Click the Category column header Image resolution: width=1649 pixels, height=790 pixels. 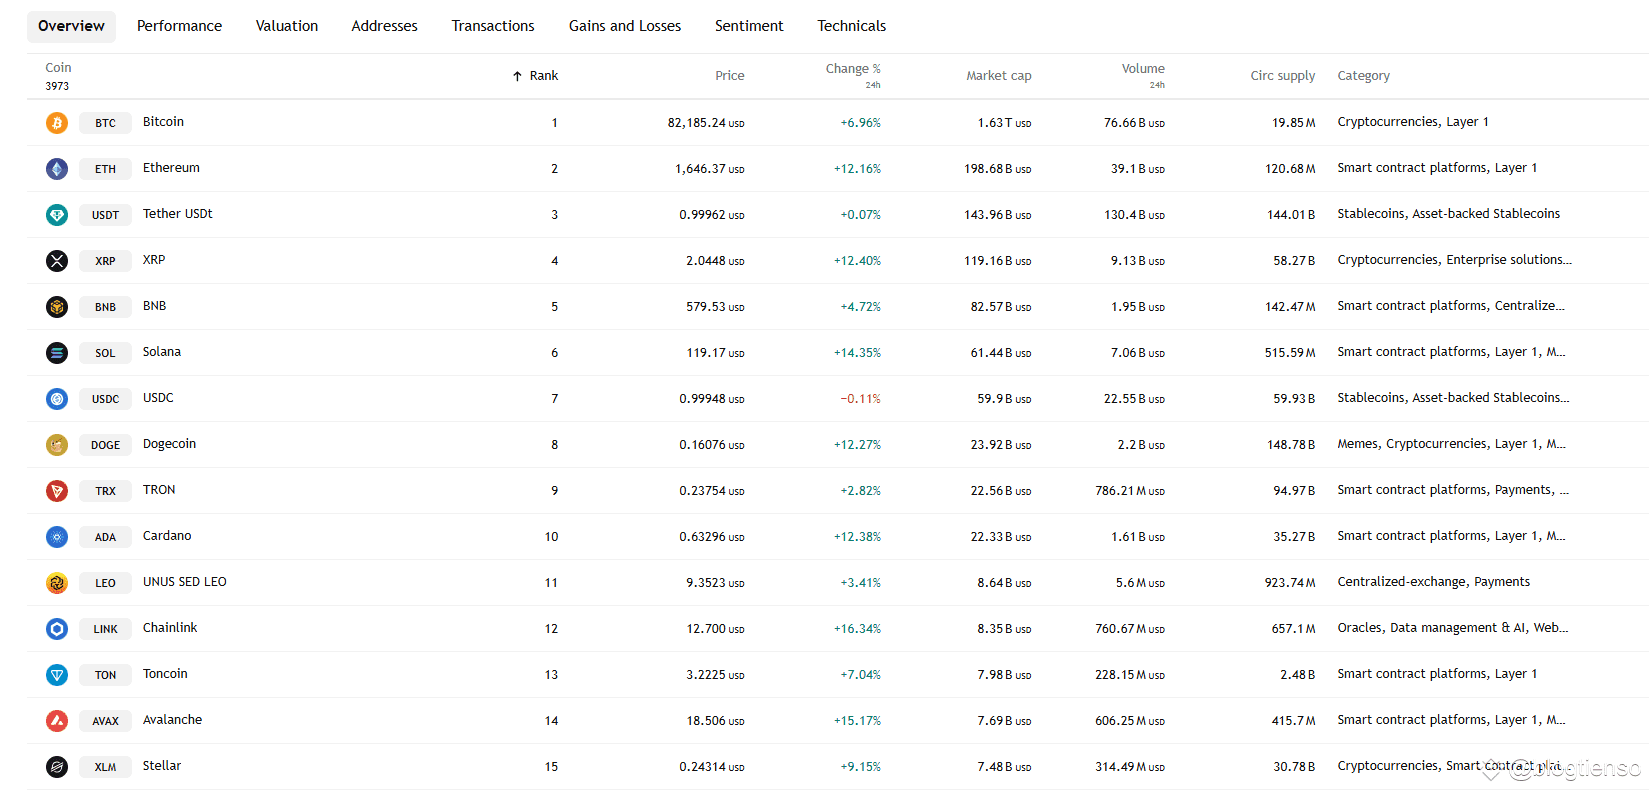(1364, 76)
